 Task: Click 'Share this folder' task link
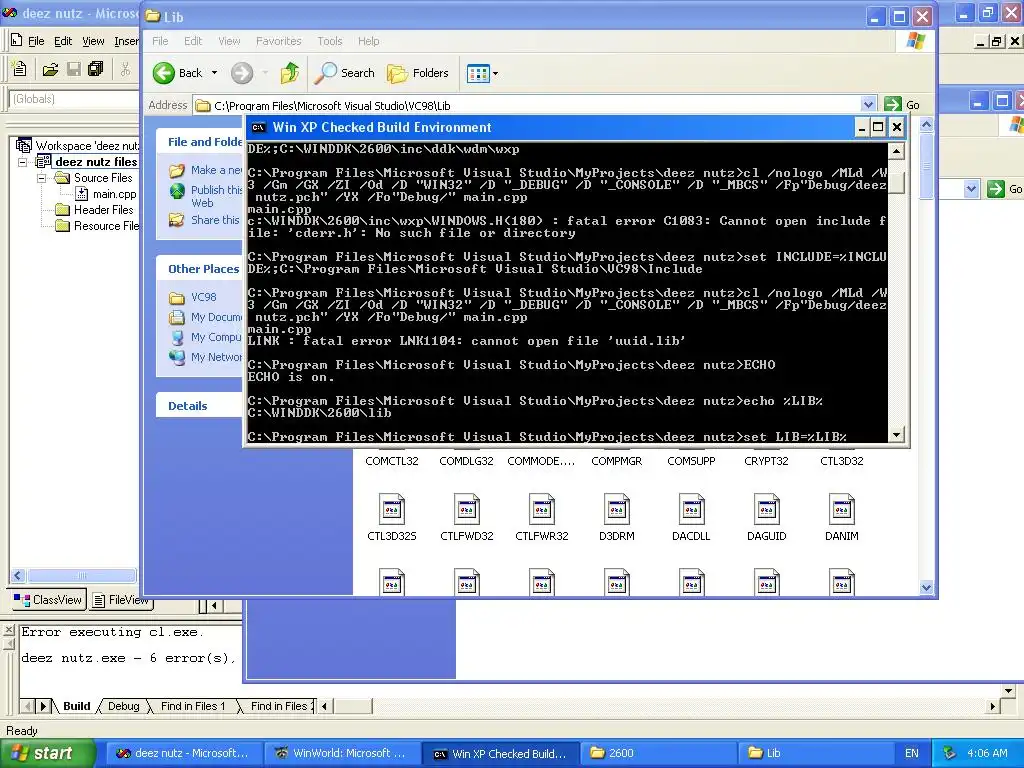[215, 220]
